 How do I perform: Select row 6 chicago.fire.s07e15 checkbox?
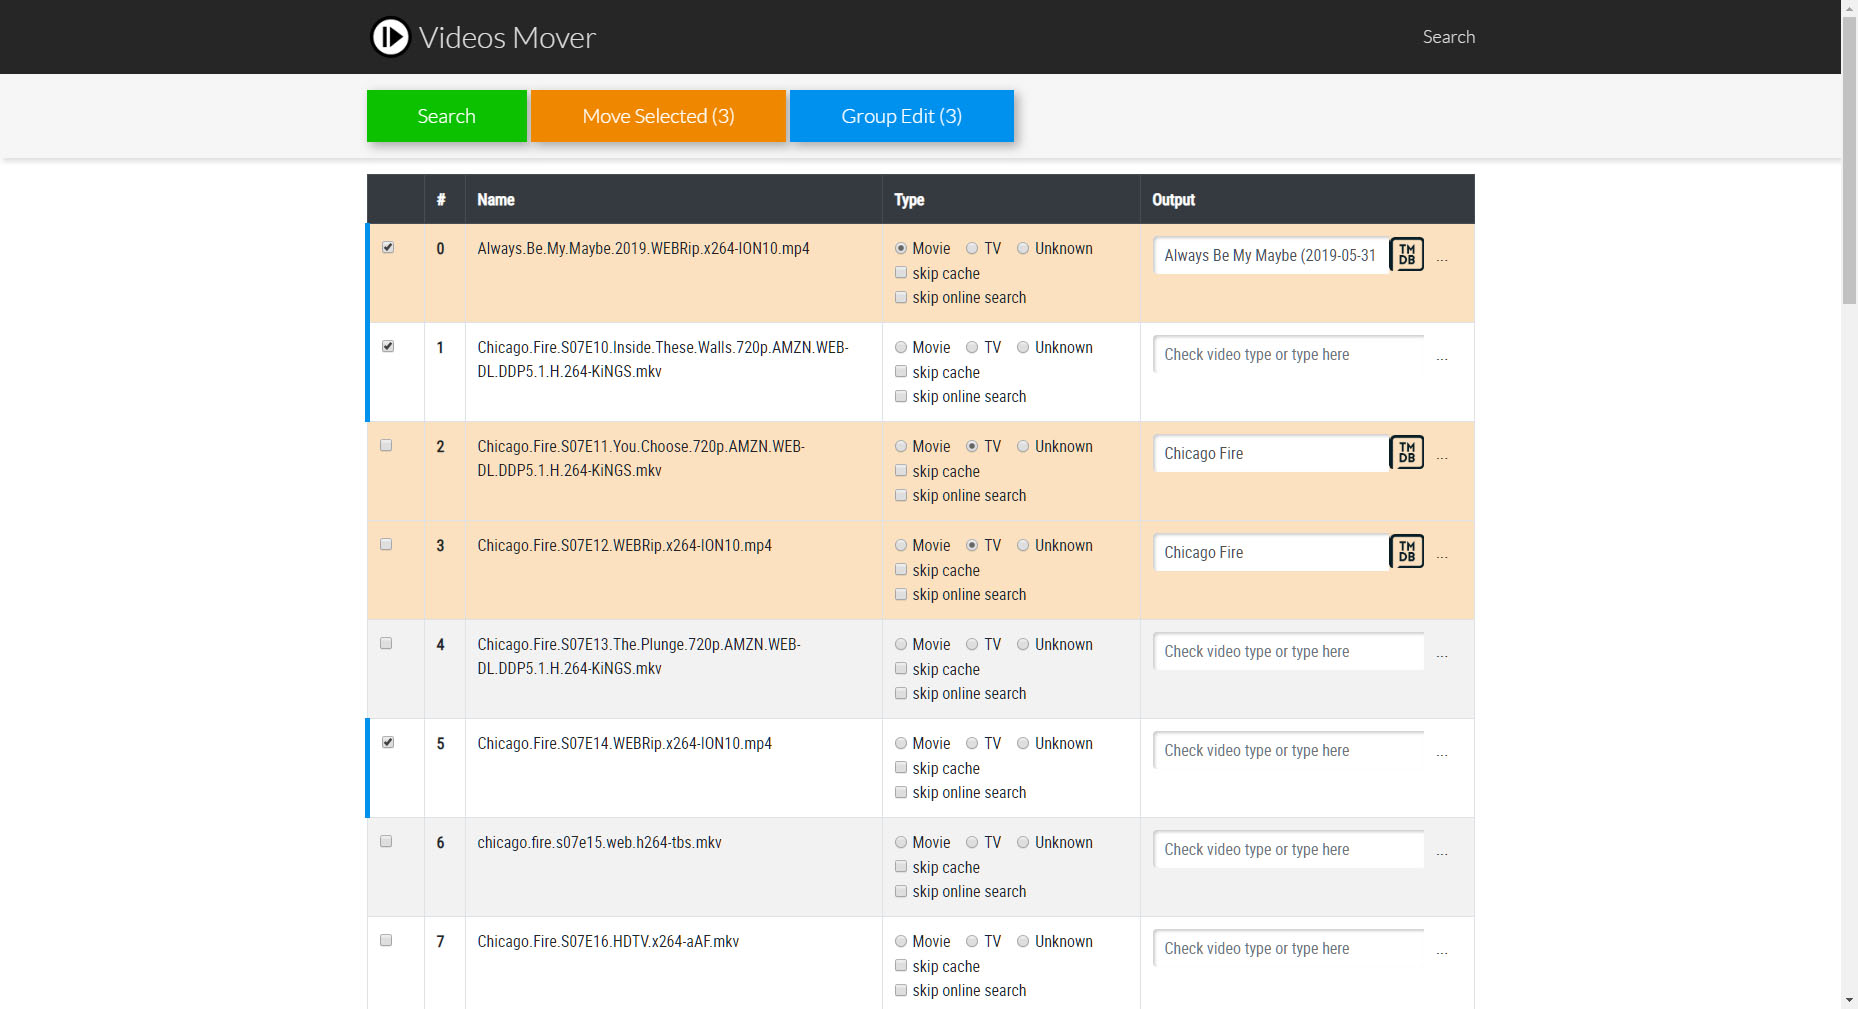386,841
